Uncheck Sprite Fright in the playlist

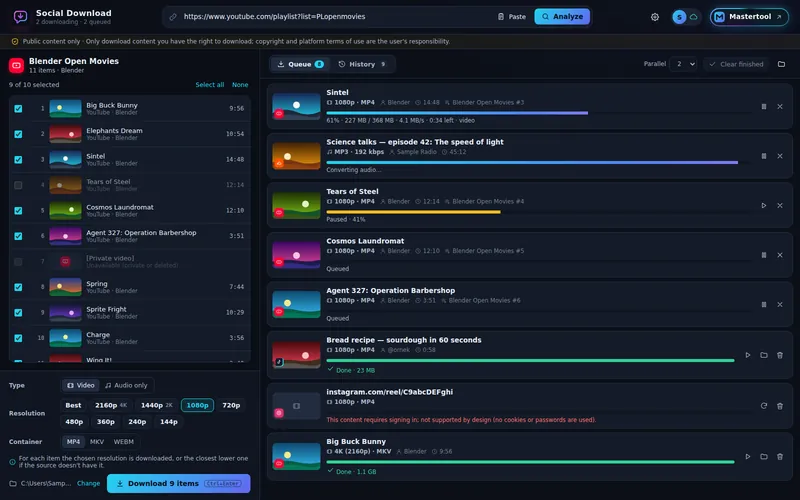coord(18,313)
